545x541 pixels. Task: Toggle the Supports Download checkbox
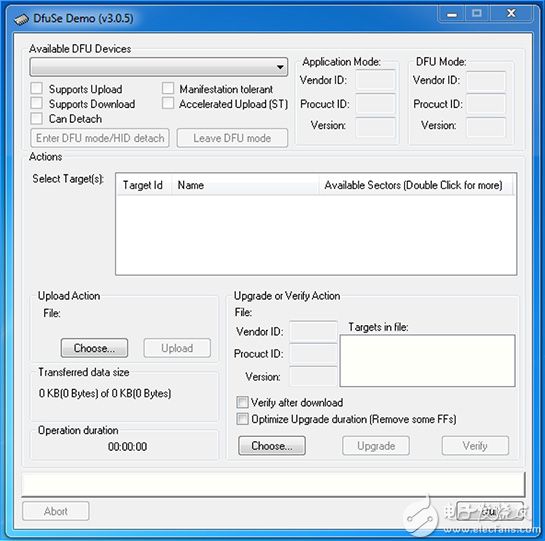36,103
